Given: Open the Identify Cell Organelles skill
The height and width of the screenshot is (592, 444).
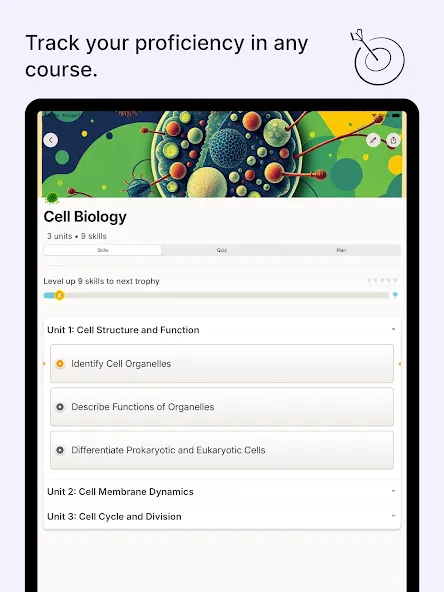Looking at the screenshot, I should click(222, 364).
